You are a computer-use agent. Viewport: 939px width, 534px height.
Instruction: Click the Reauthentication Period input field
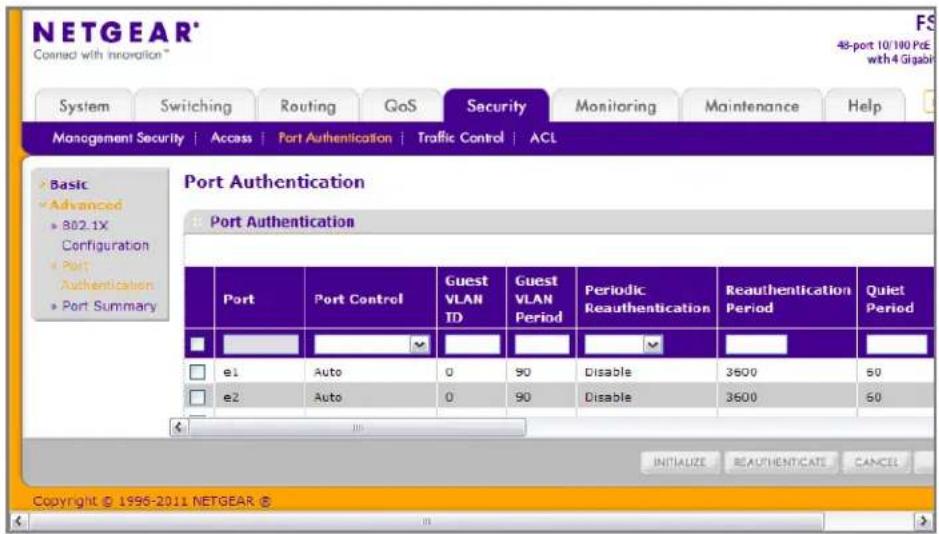pyautogui.click(x=756, y=344)
